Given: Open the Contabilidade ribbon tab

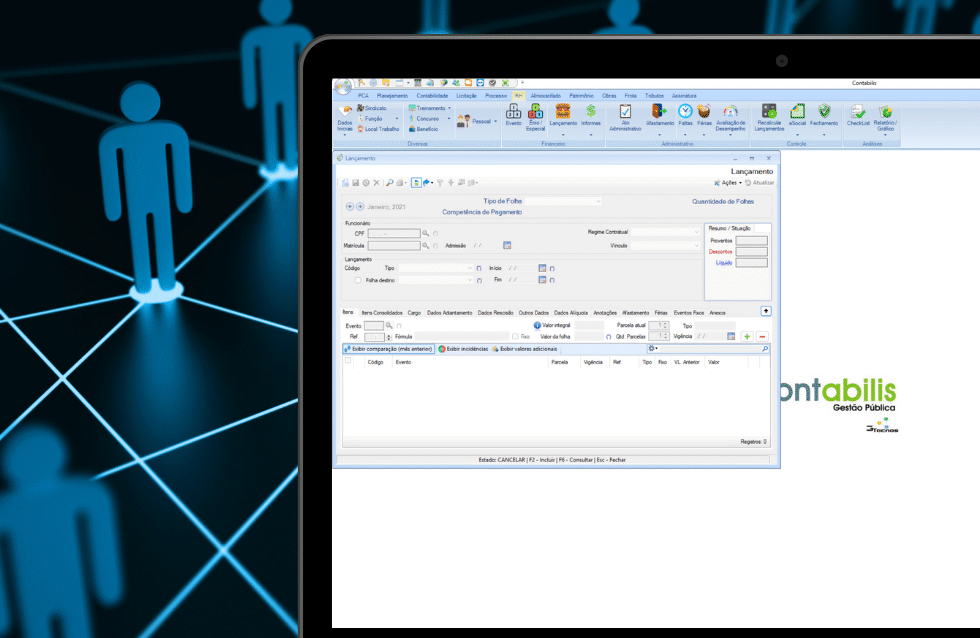Looking at the screenshot, I should pyautogui.click(x=432, y=95).
